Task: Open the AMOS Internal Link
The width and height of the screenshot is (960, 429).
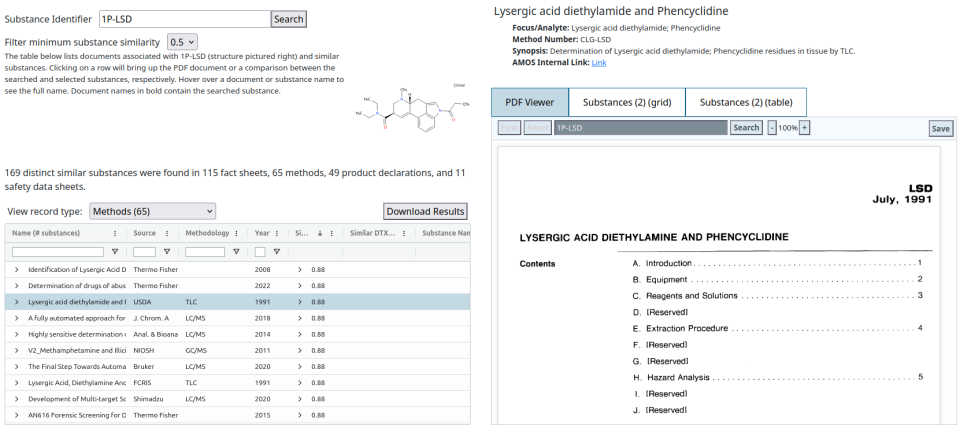Action: 599,62
